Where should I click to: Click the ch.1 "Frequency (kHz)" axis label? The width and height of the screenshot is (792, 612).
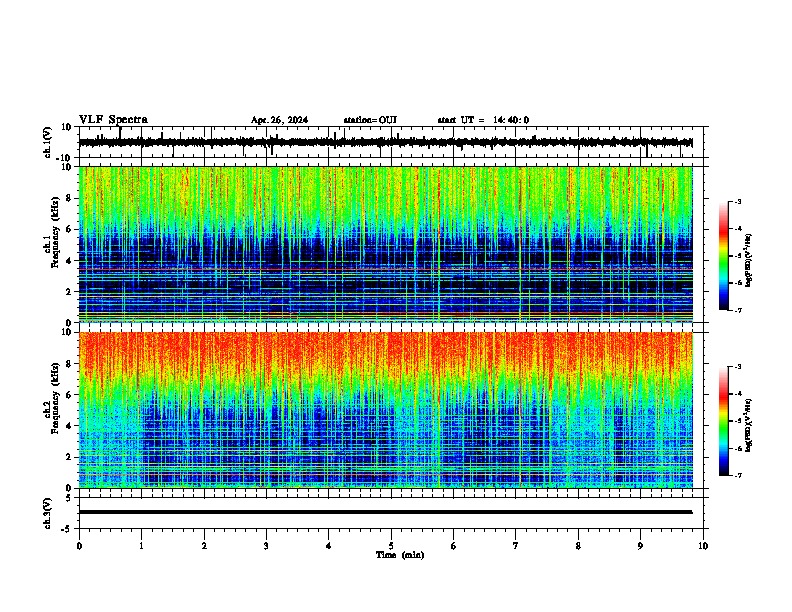pos(55,232)
